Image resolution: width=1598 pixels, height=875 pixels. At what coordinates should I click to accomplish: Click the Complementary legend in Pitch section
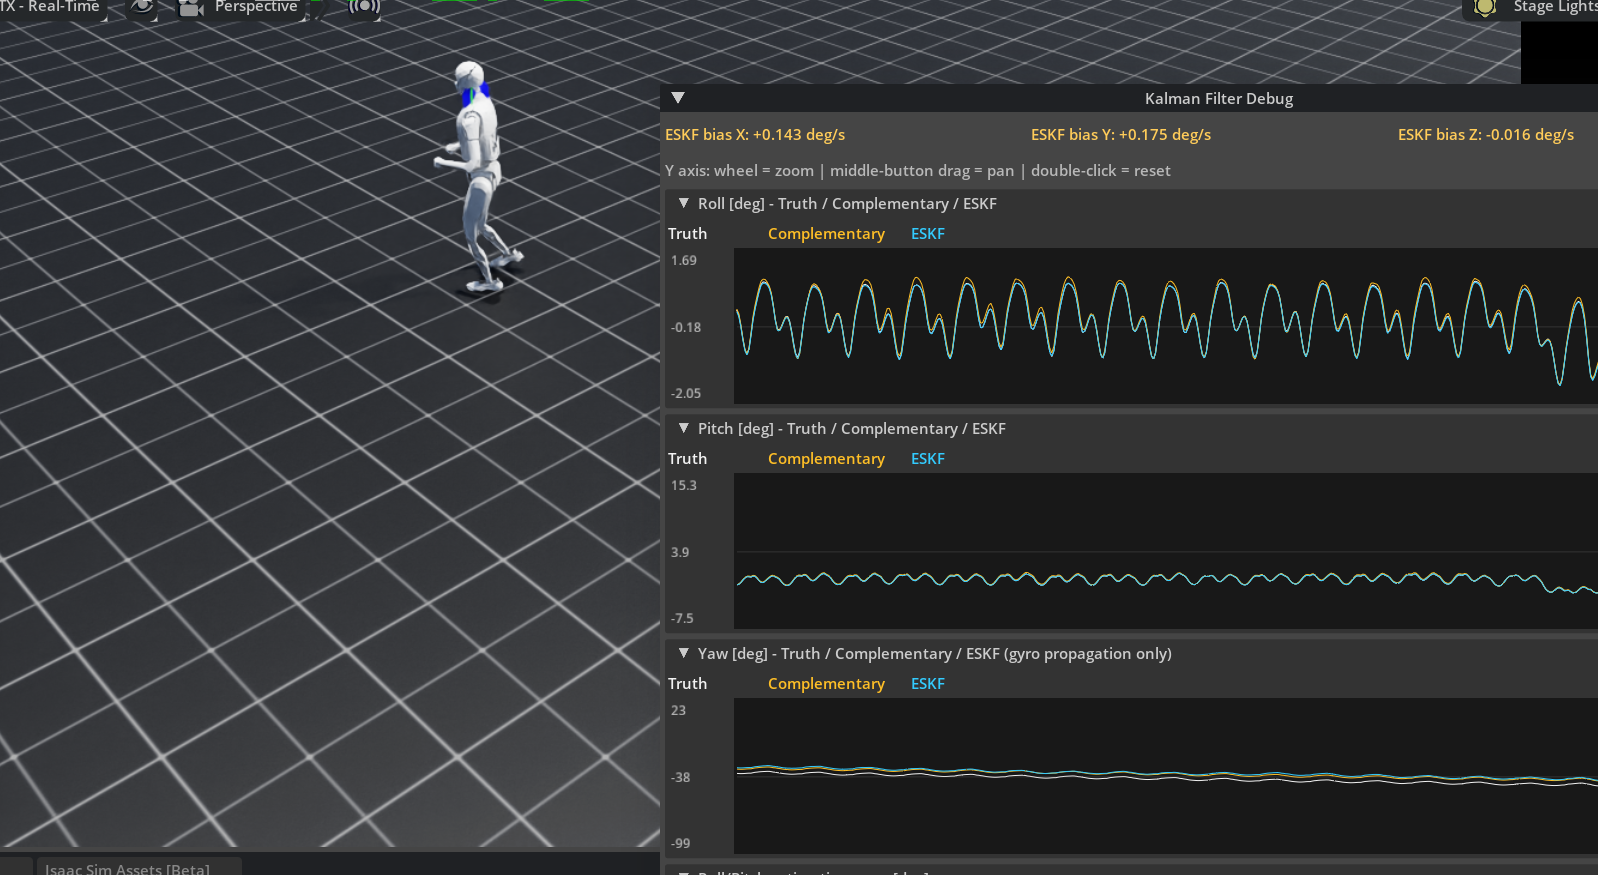(x=826, y=459)
